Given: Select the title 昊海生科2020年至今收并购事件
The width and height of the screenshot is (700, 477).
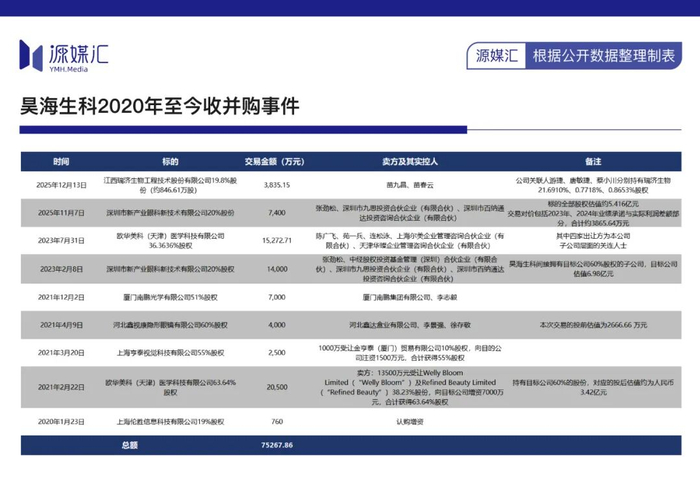Looking at the screenshot, I should [160, 106].
